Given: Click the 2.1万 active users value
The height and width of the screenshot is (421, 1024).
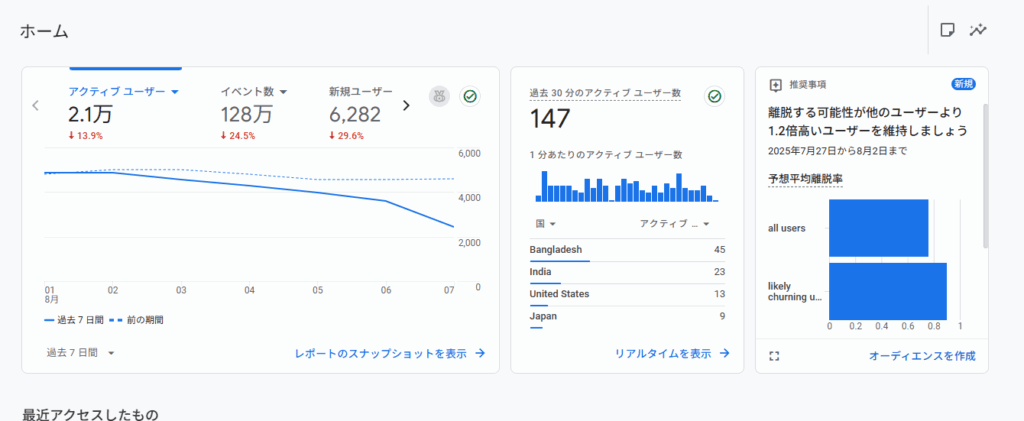Looking at the screenshot, I should 90,114.
